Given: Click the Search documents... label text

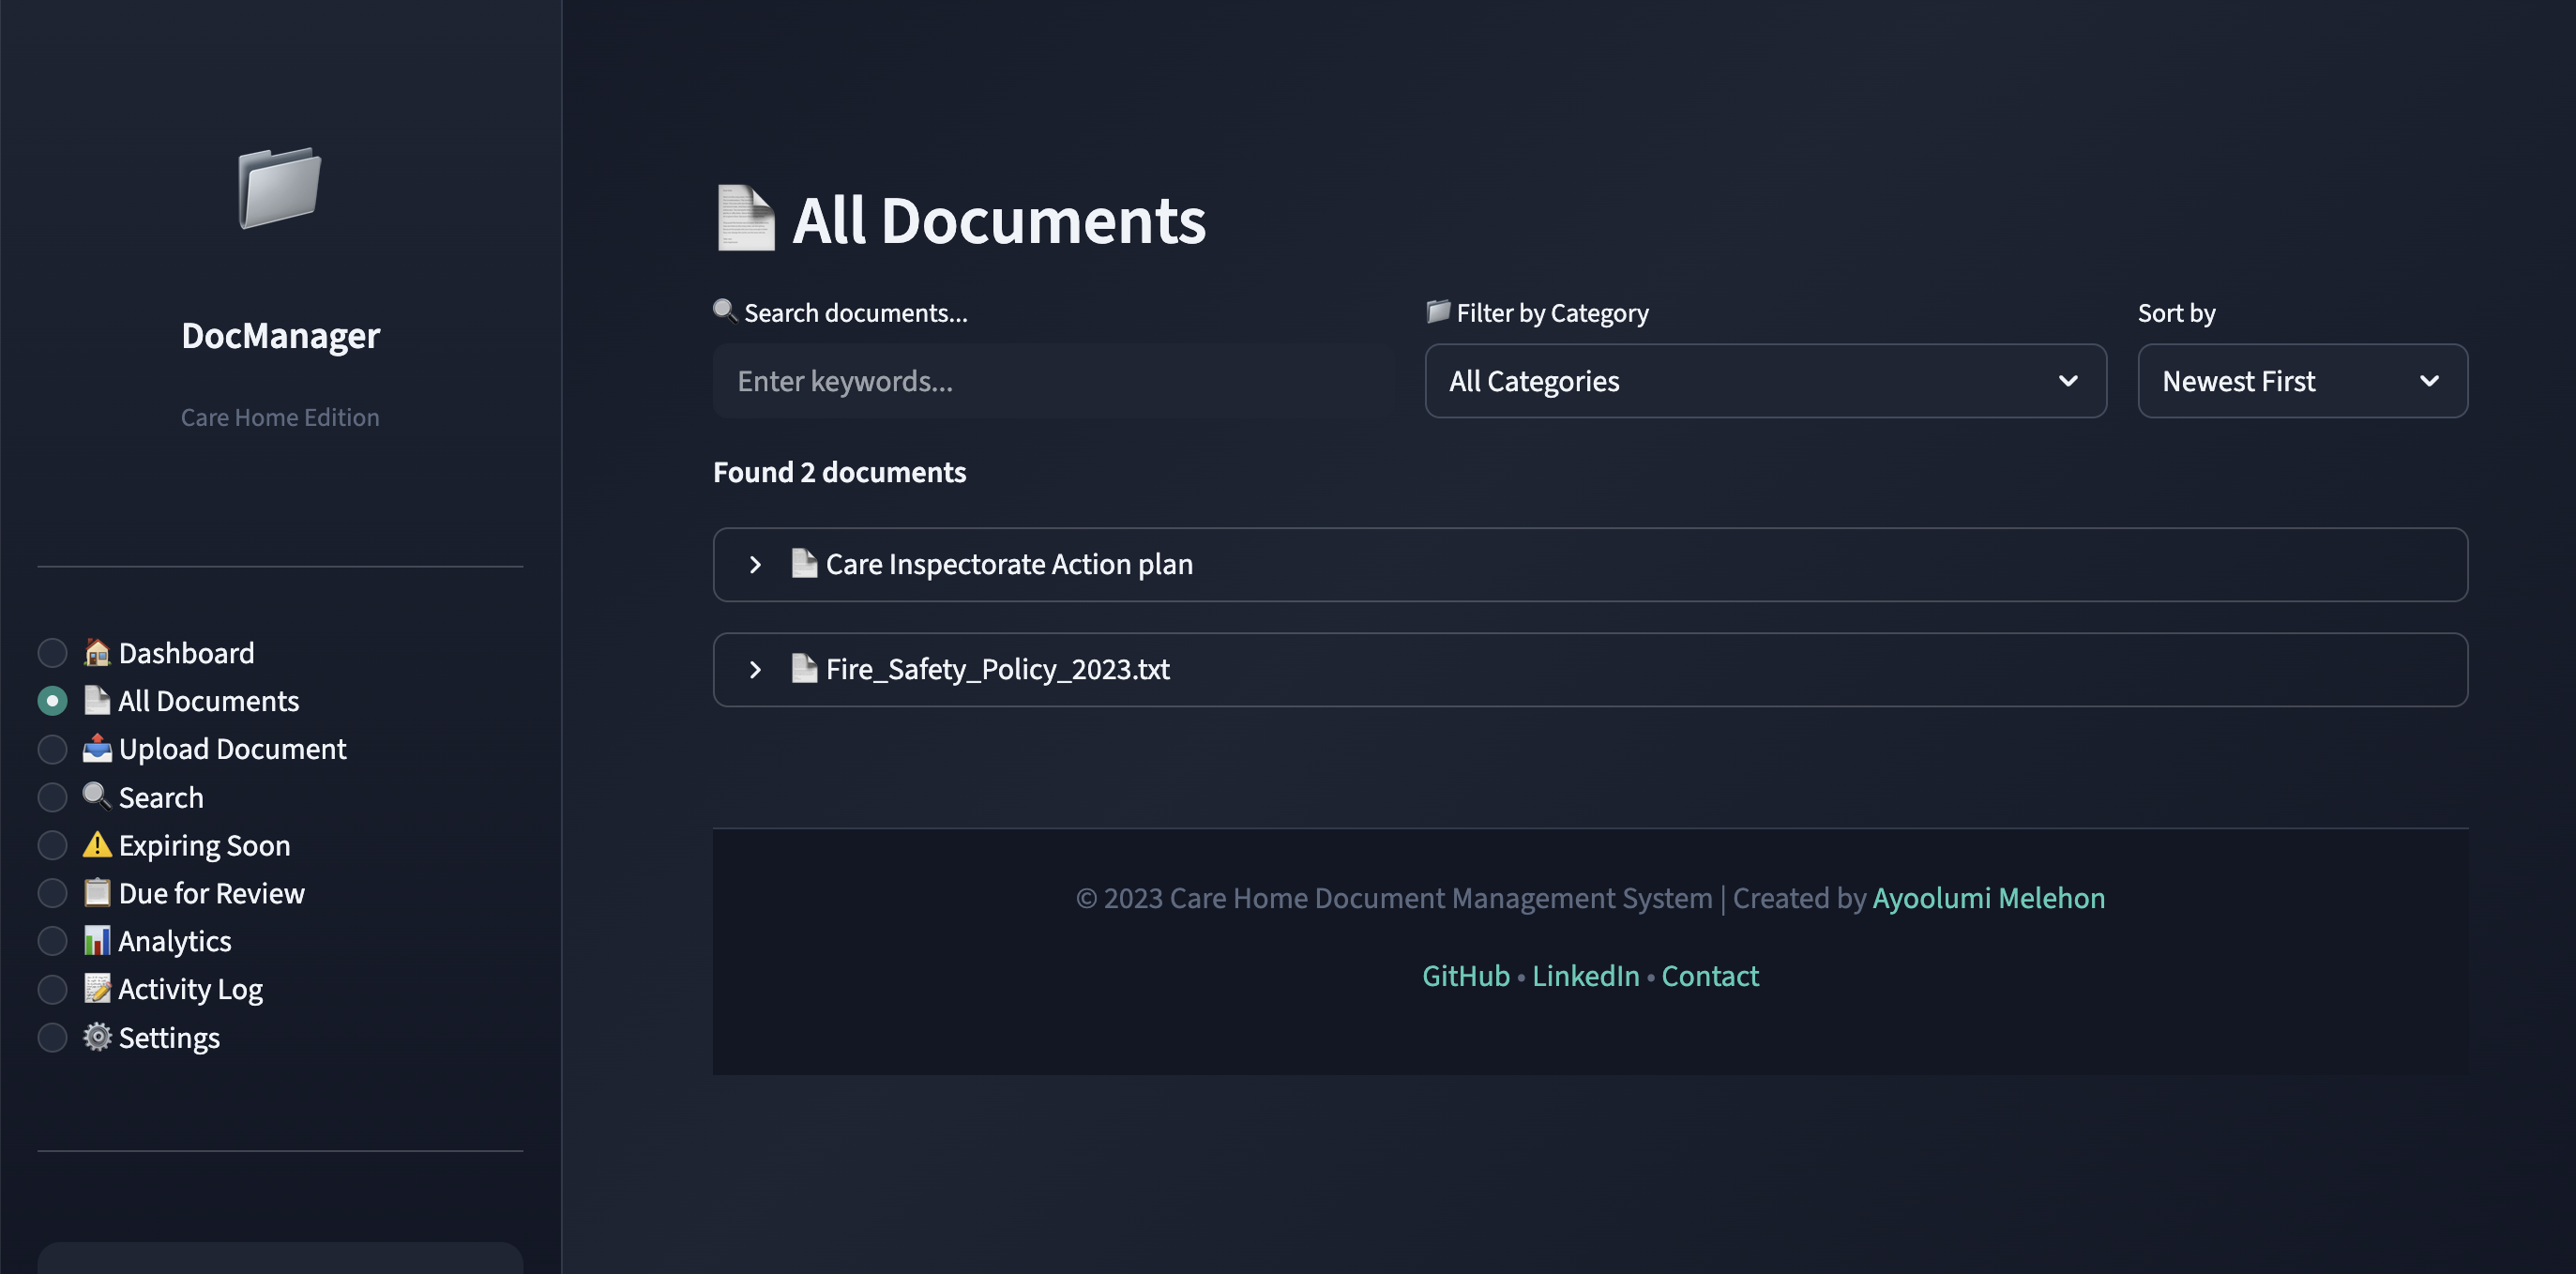Looking at the screenshot, I should tap(856, 313).
